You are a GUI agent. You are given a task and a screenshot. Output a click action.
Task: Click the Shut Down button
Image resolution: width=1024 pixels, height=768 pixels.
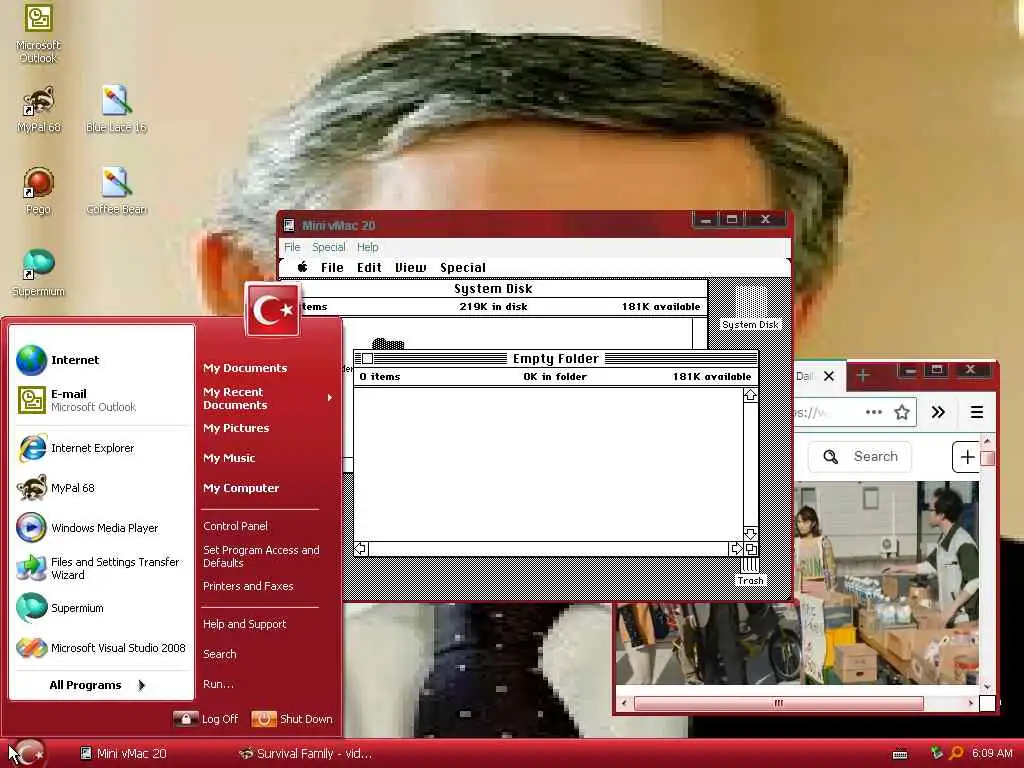293,719
